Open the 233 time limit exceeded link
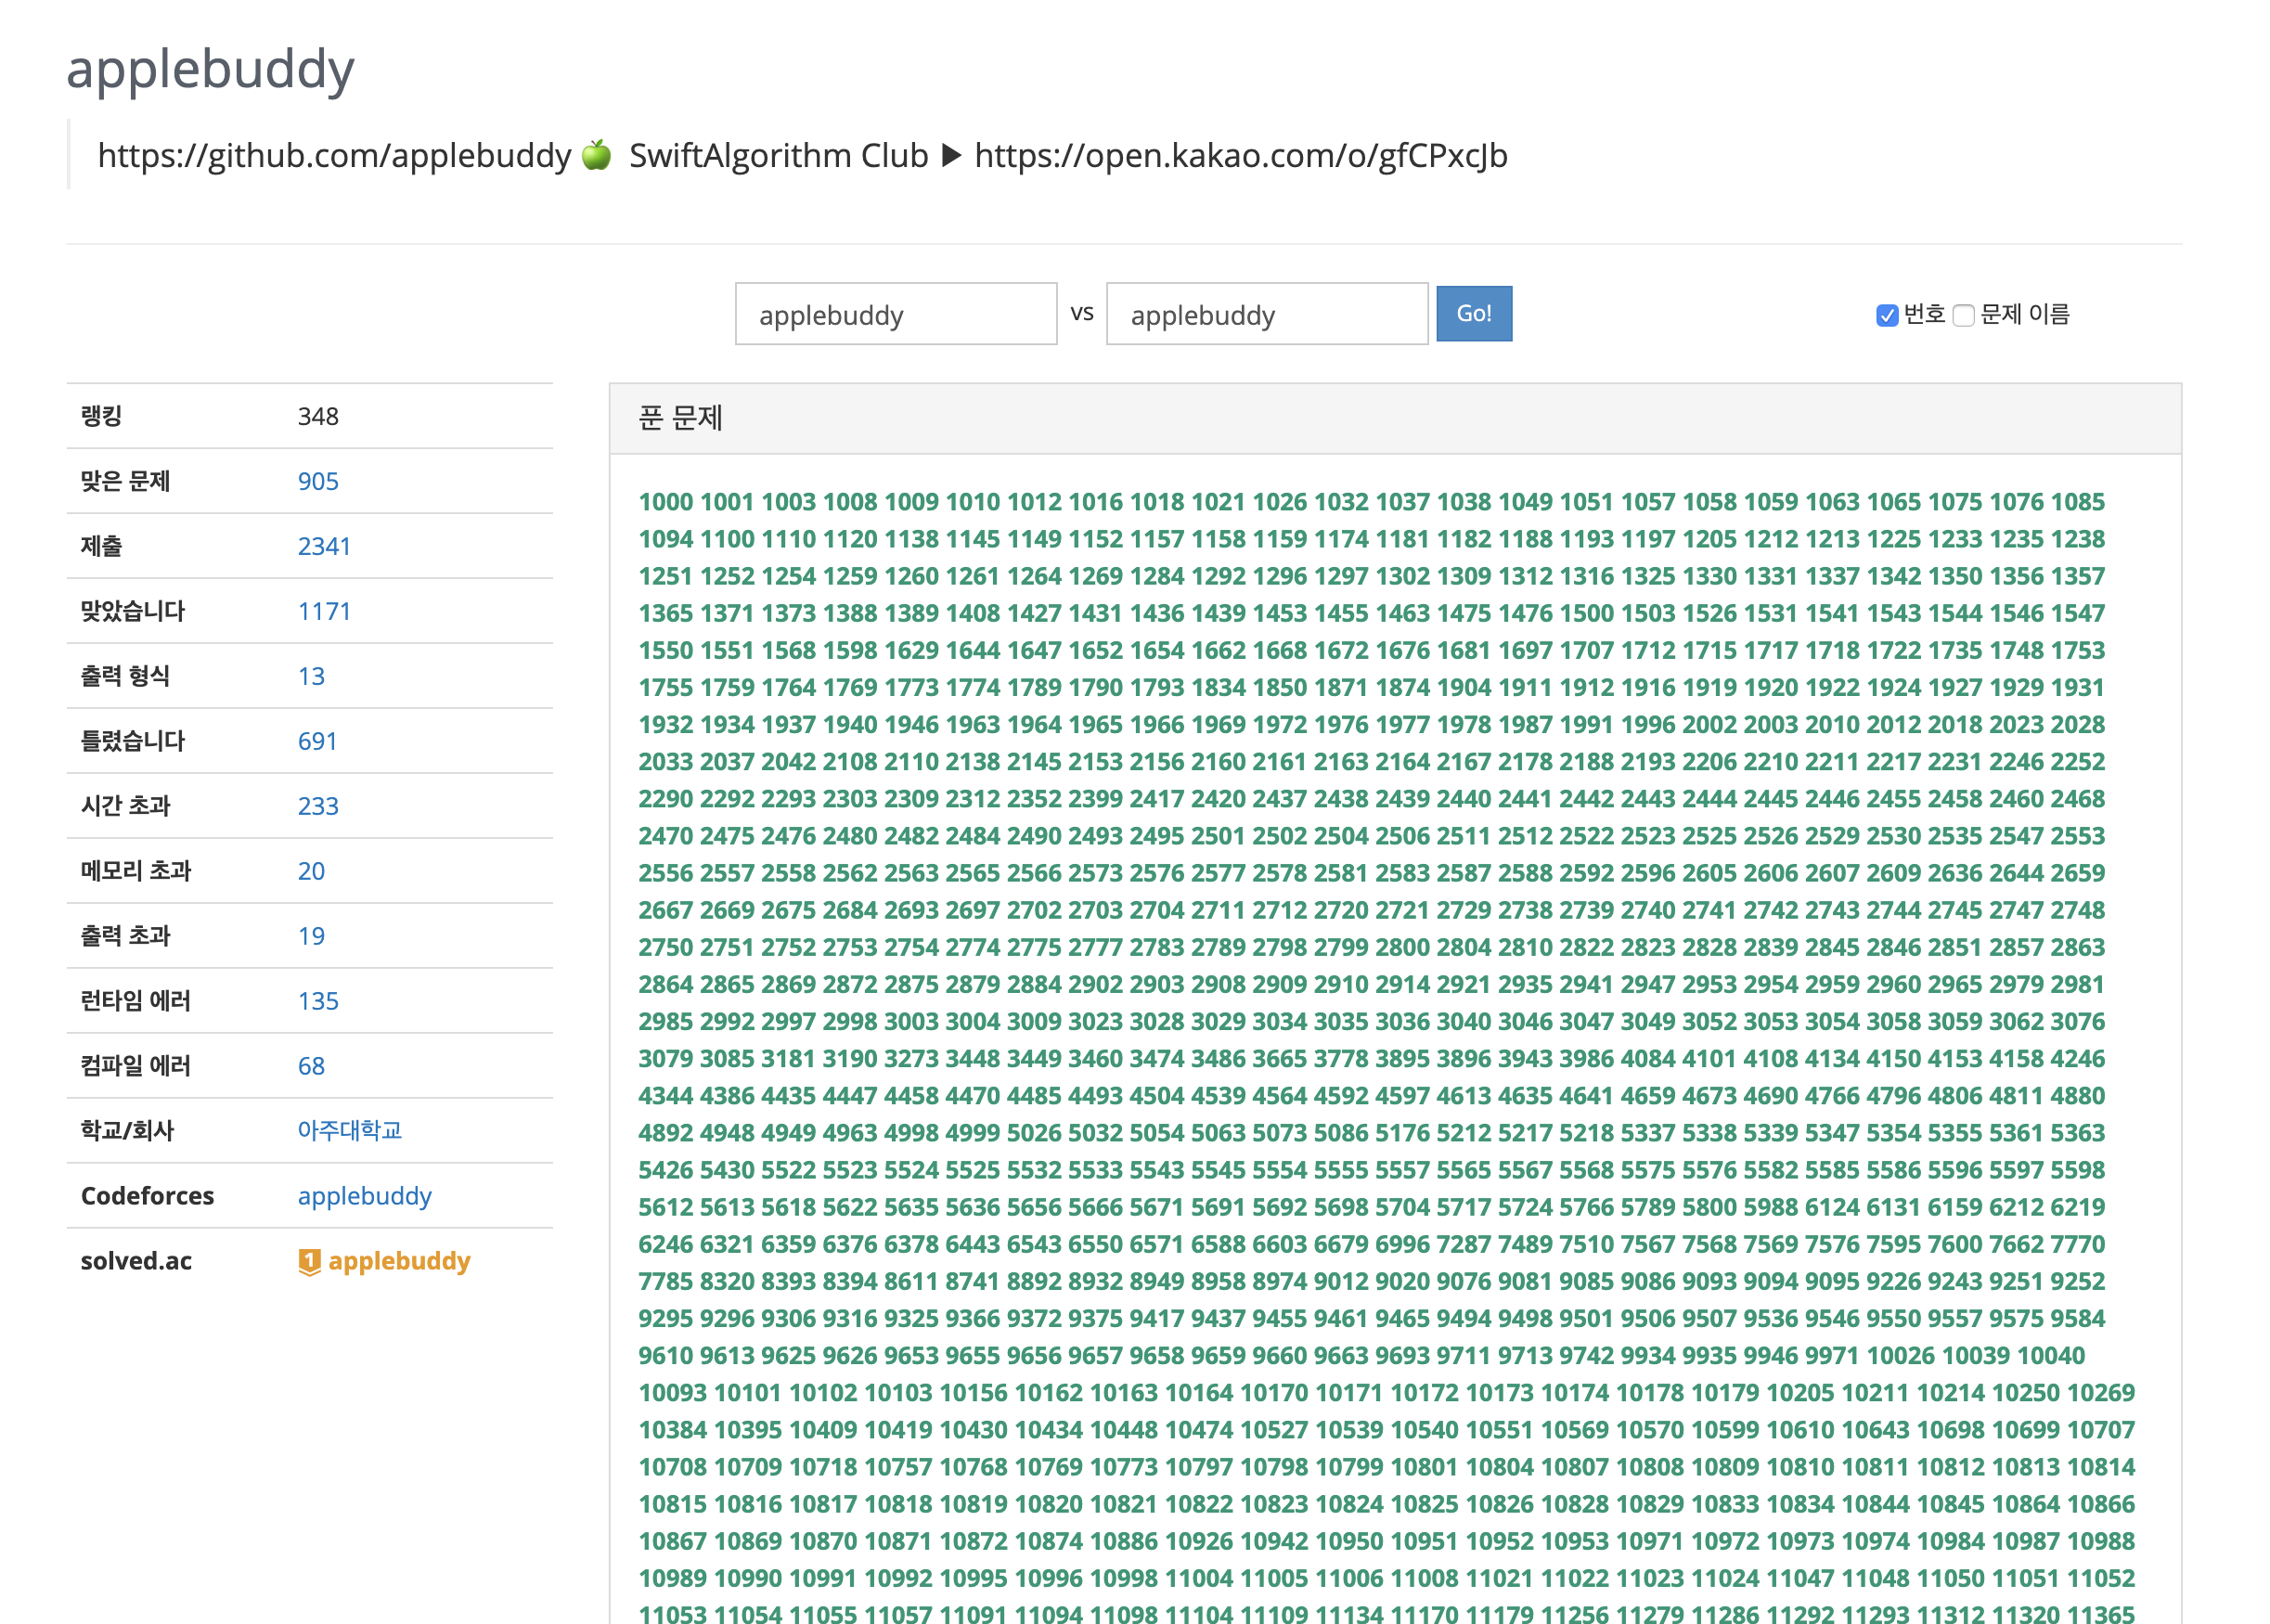This screenshot has height=1624, width=2270. point(318,806)
